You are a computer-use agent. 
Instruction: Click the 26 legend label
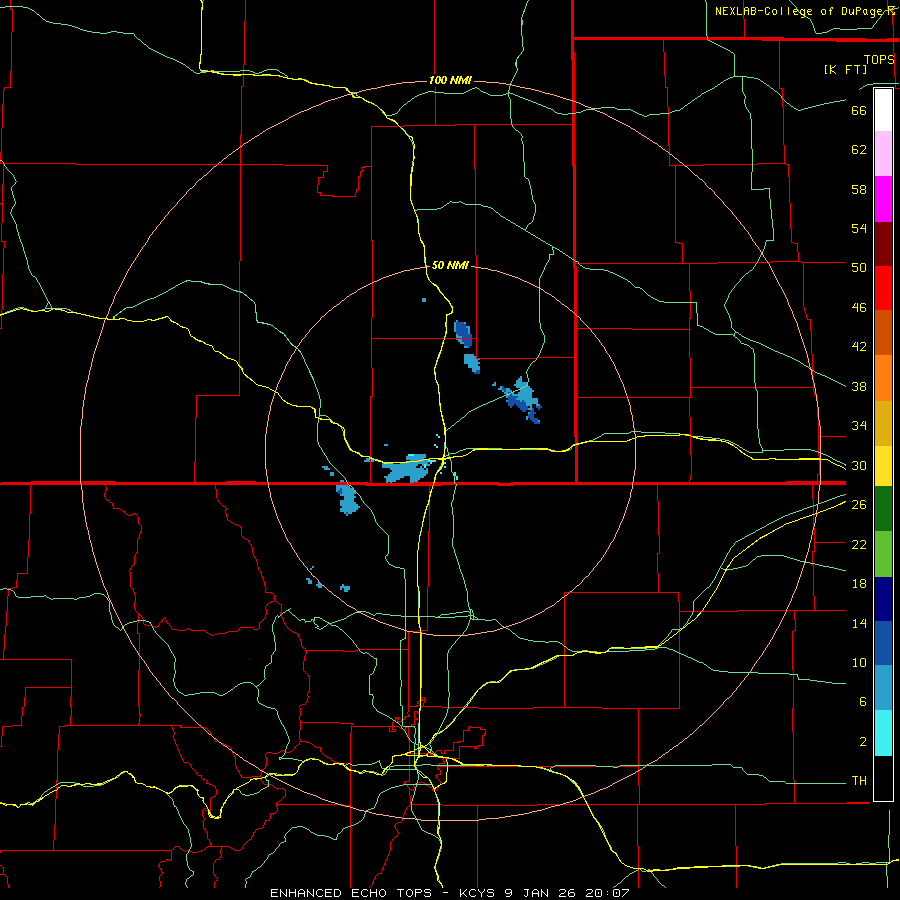click(859, 504)
